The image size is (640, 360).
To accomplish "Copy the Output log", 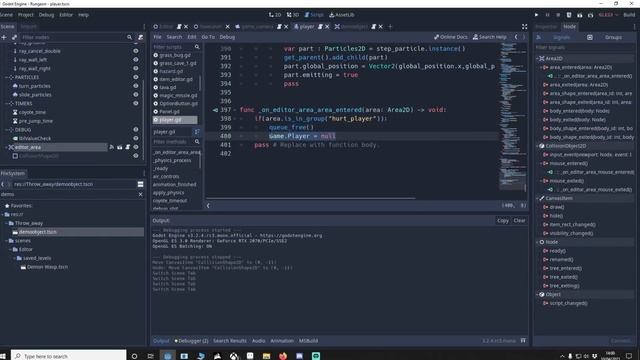I will (x=502, y=220).
